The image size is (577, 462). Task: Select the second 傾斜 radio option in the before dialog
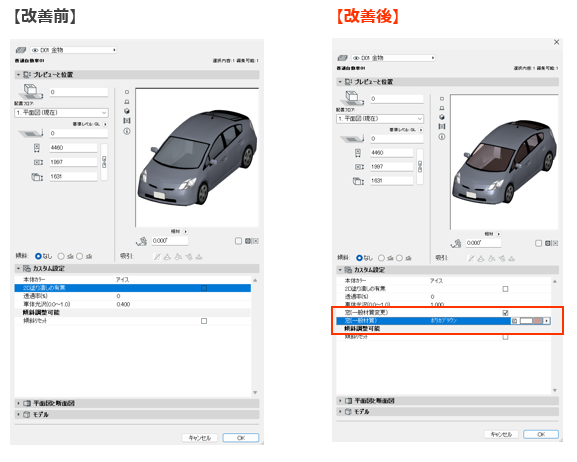point(61,256)
